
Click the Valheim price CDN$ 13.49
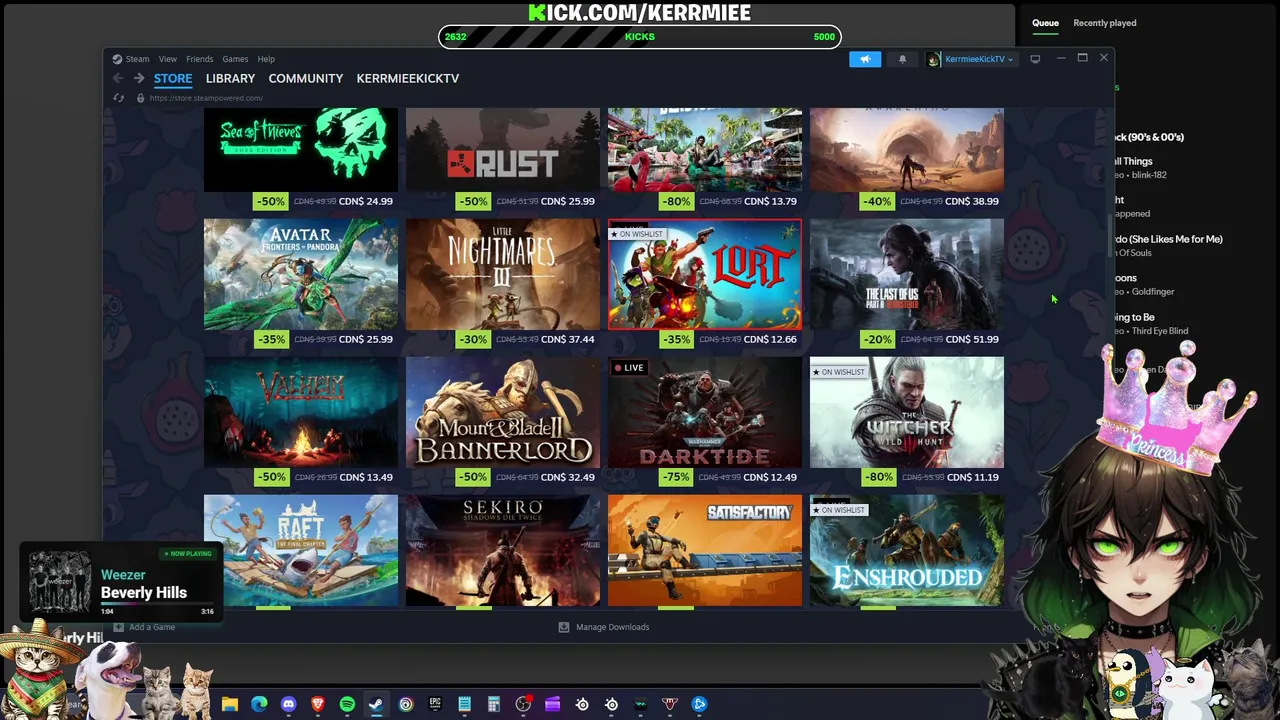click(366, 477)
